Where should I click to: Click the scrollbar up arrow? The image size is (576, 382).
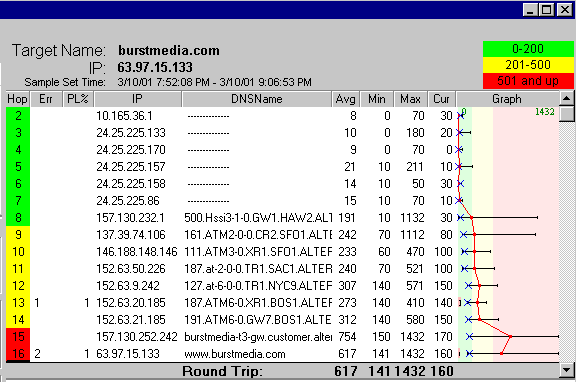pyautogui.click(x=567, y=98)
